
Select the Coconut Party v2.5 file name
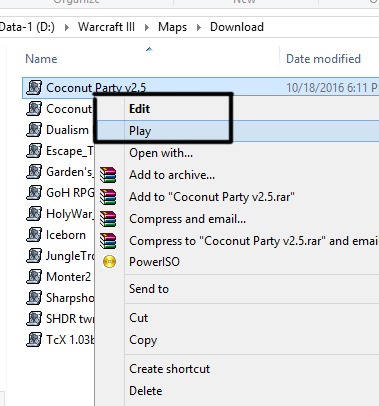tap(96, 88)
